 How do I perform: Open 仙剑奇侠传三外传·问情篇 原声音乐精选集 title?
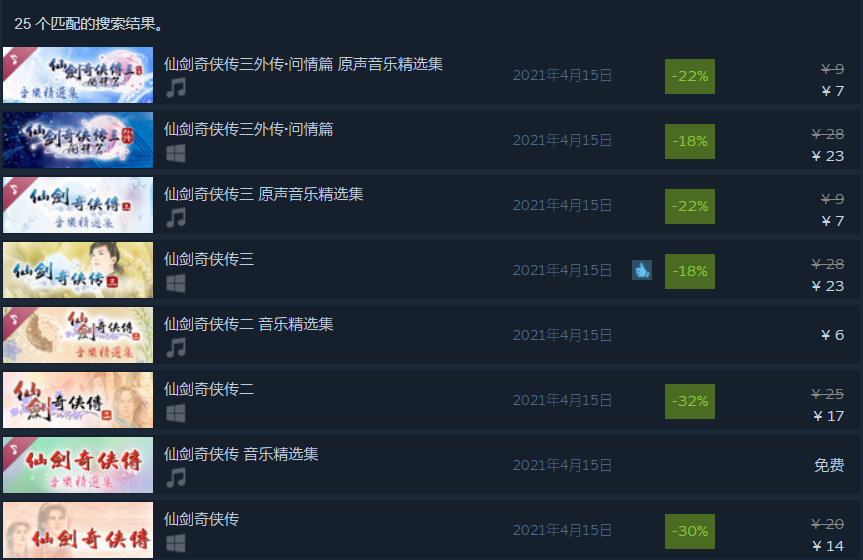pyautogui.click(x=303, y=64)
